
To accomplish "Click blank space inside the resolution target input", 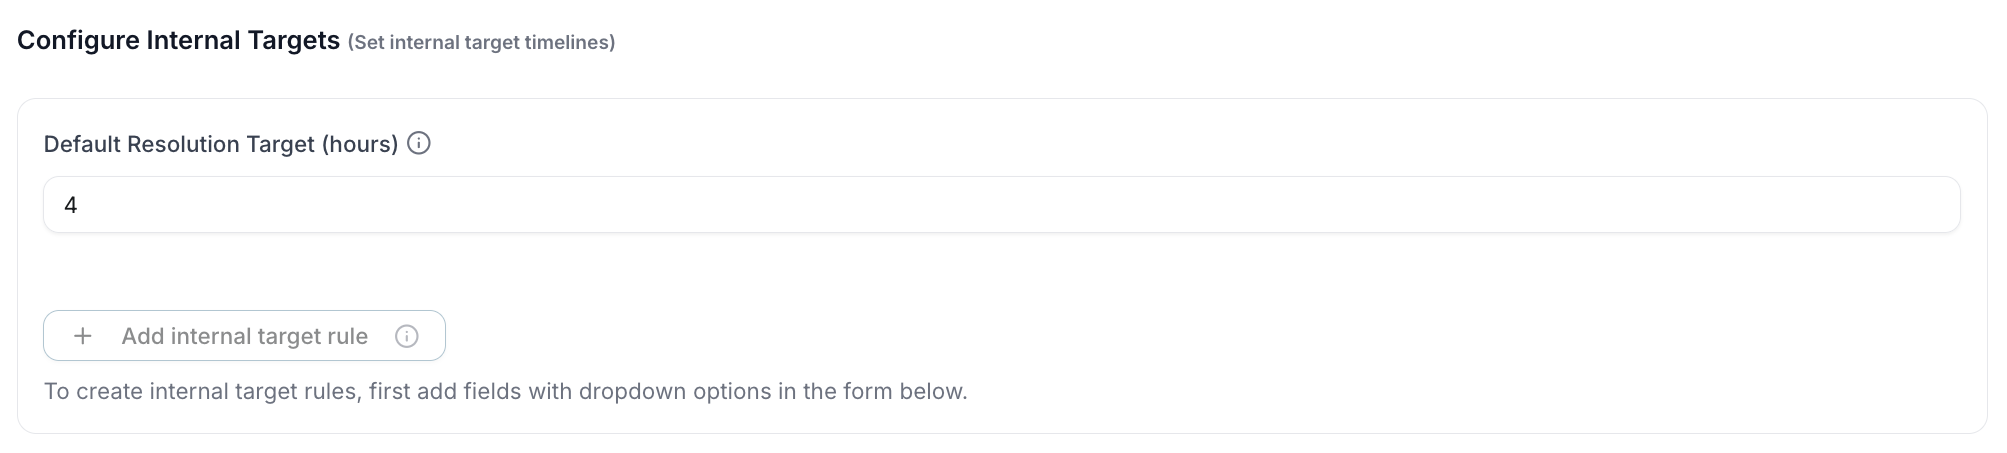I will tap(1200, 205).
